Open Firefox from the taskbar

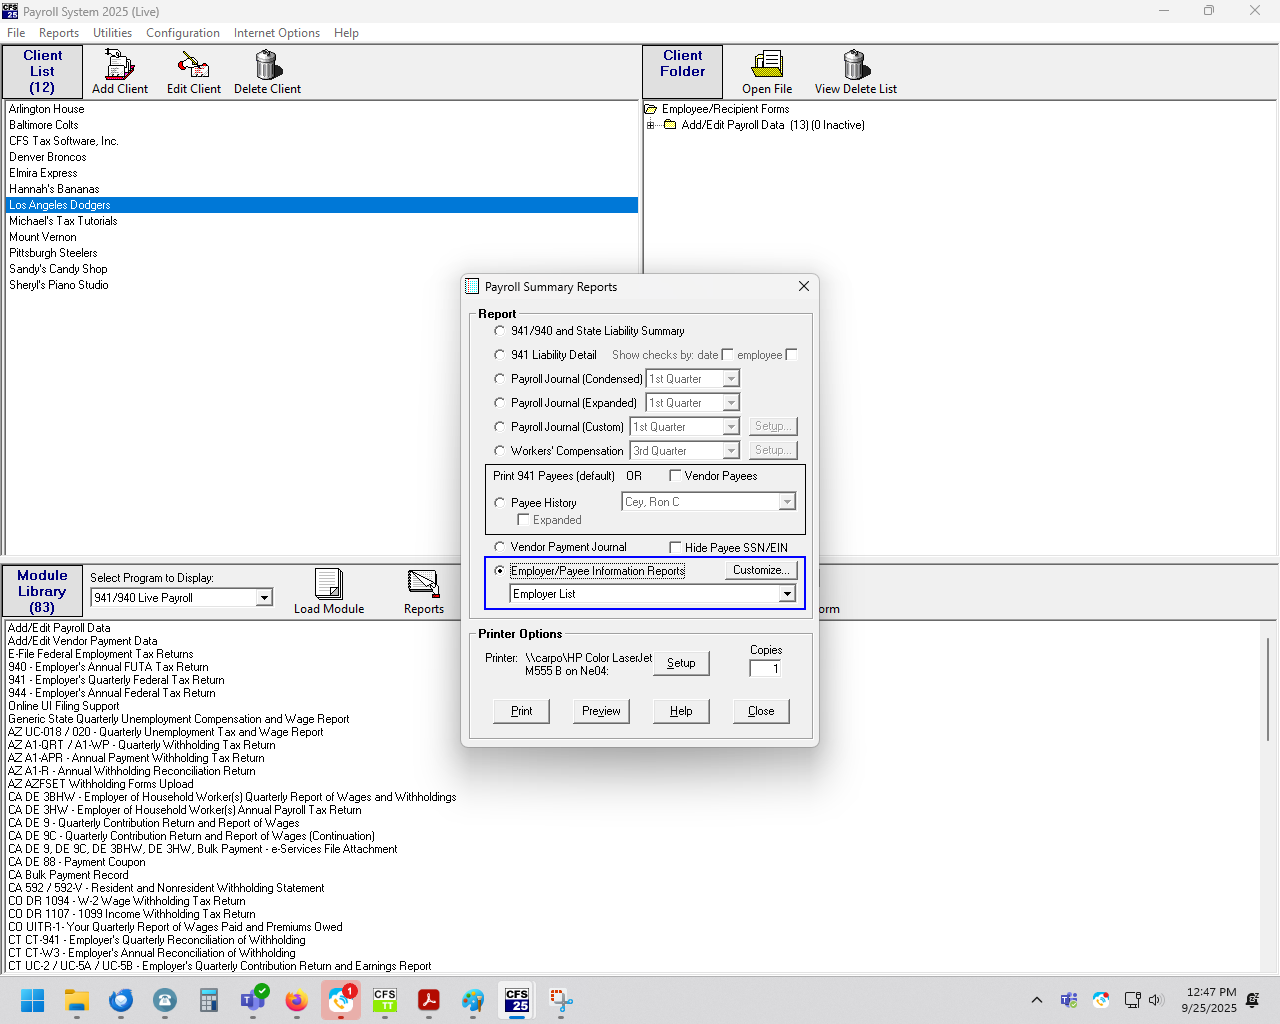coord(297,1000)
